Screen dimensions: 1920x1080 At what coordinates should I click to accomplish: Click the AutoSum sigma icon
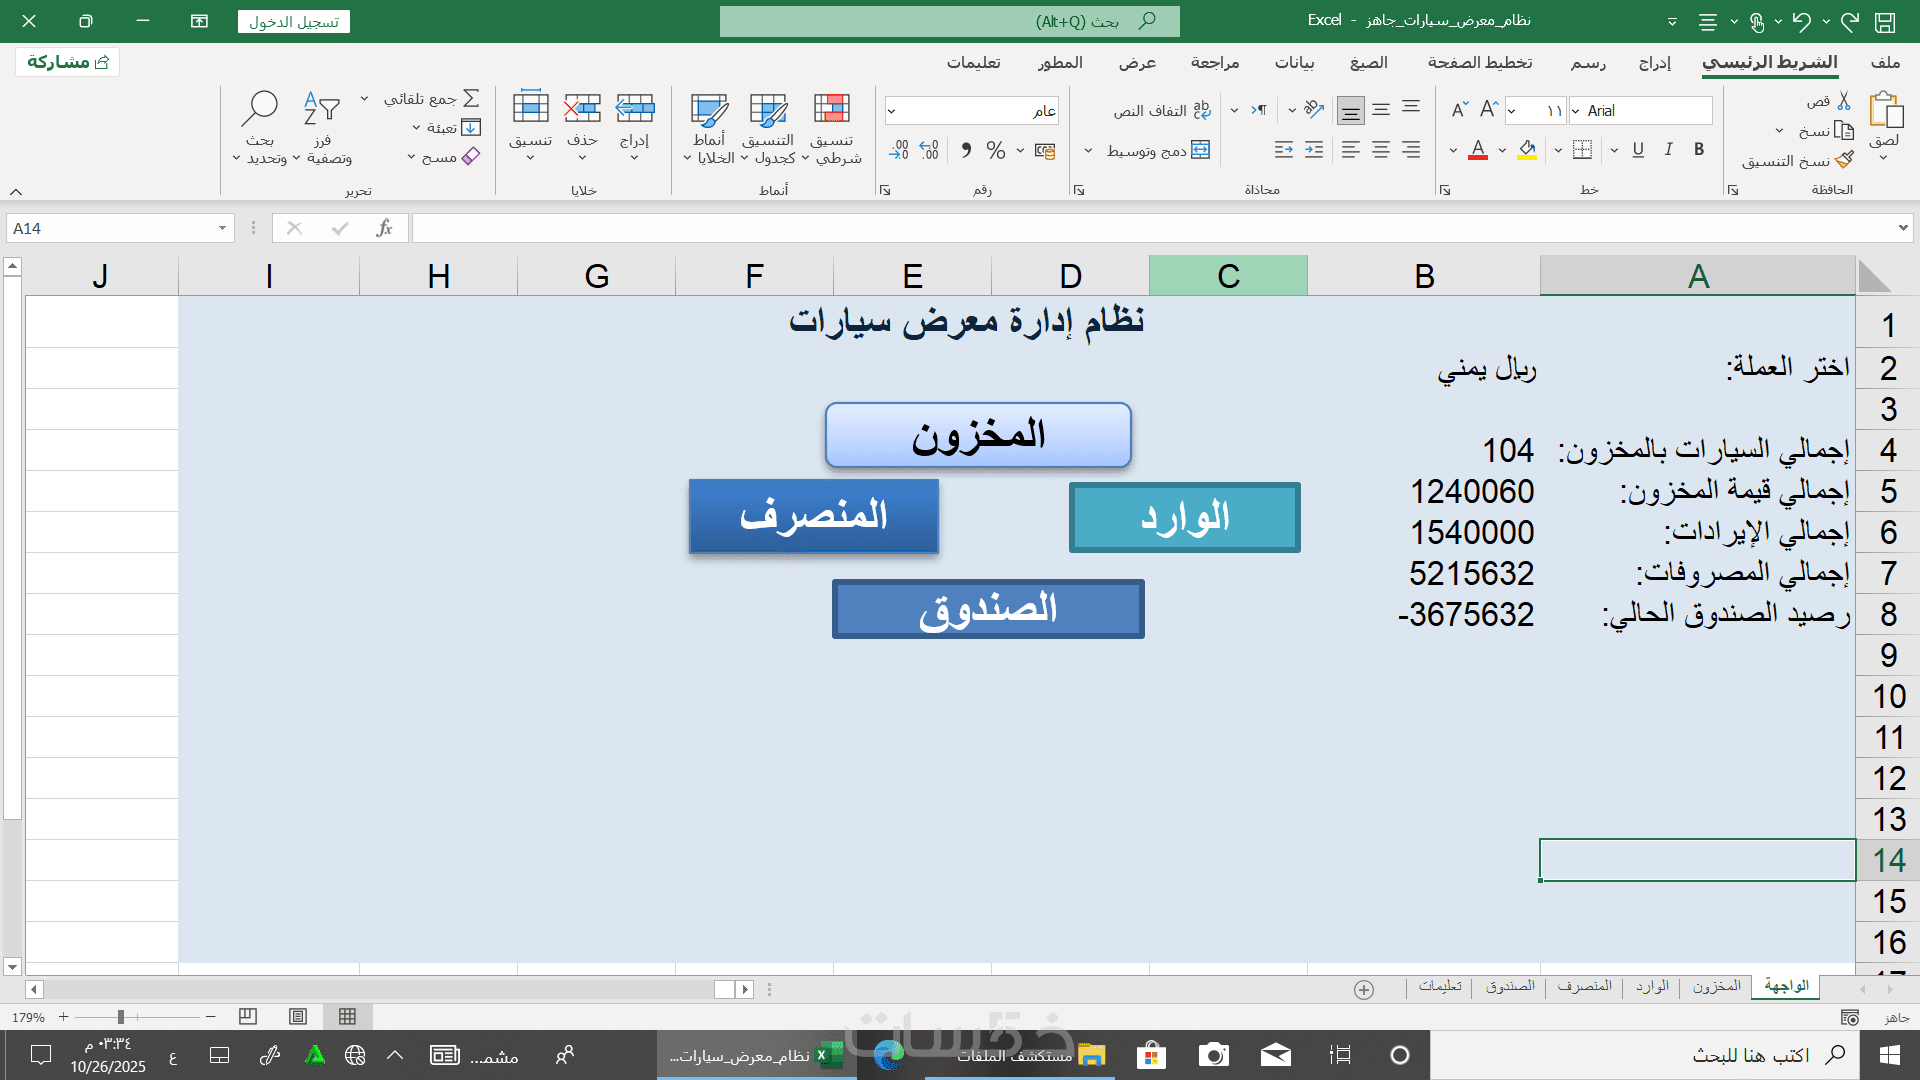coord(471,98)
